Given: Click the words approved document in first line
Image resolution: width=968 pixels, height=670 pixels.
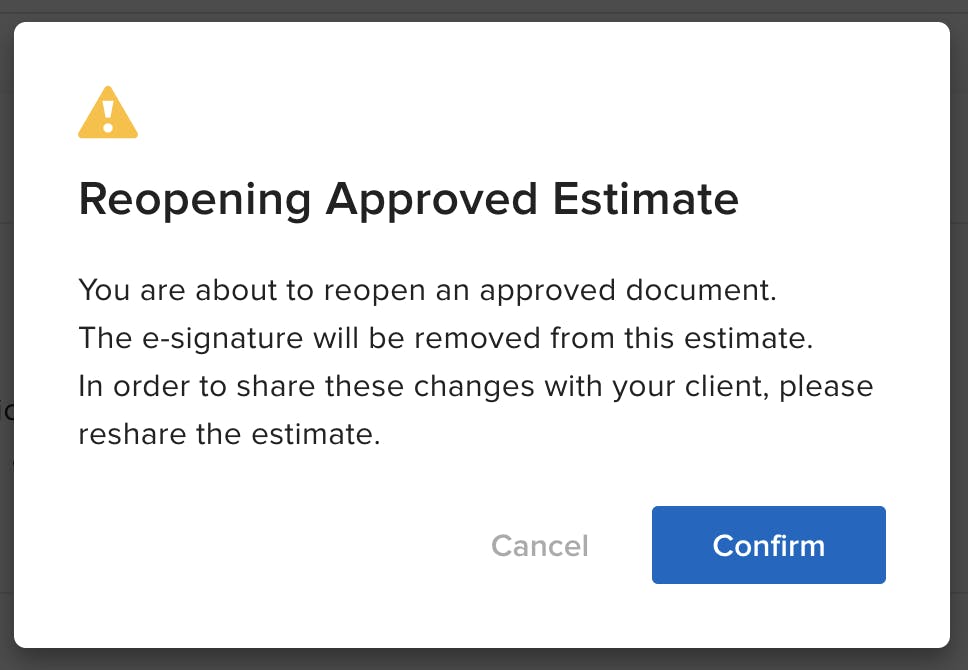Looking at the screenshot, I should 628,291.
